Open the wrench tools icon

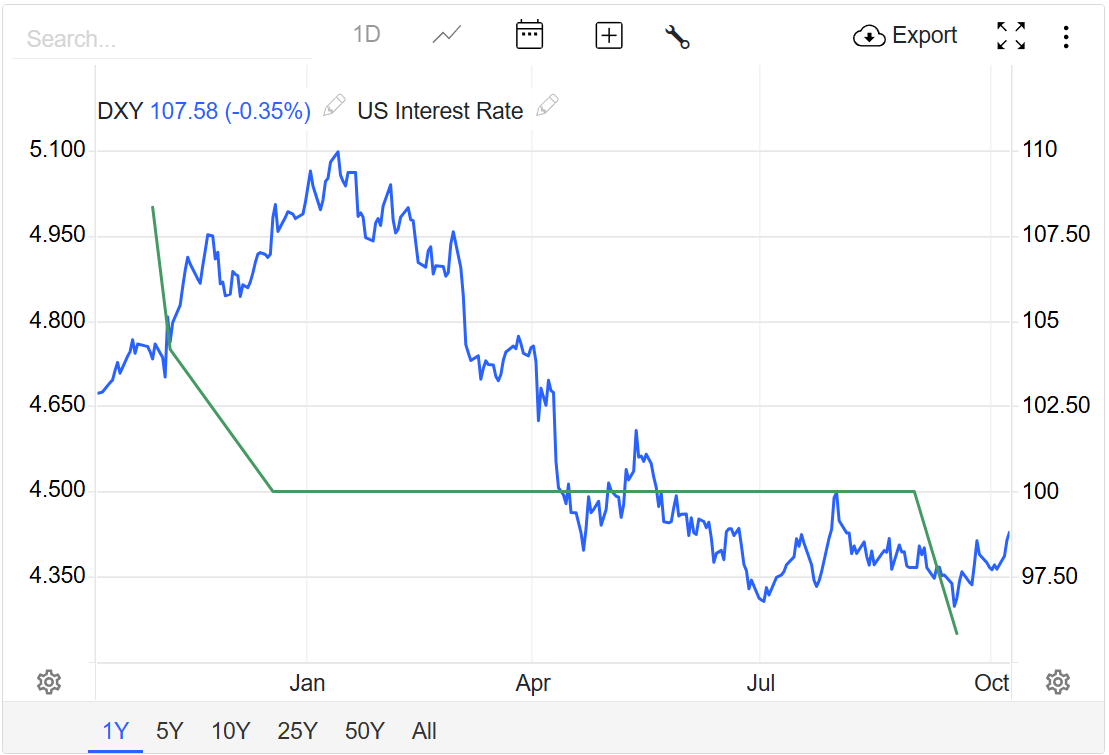tap(677, 37)
